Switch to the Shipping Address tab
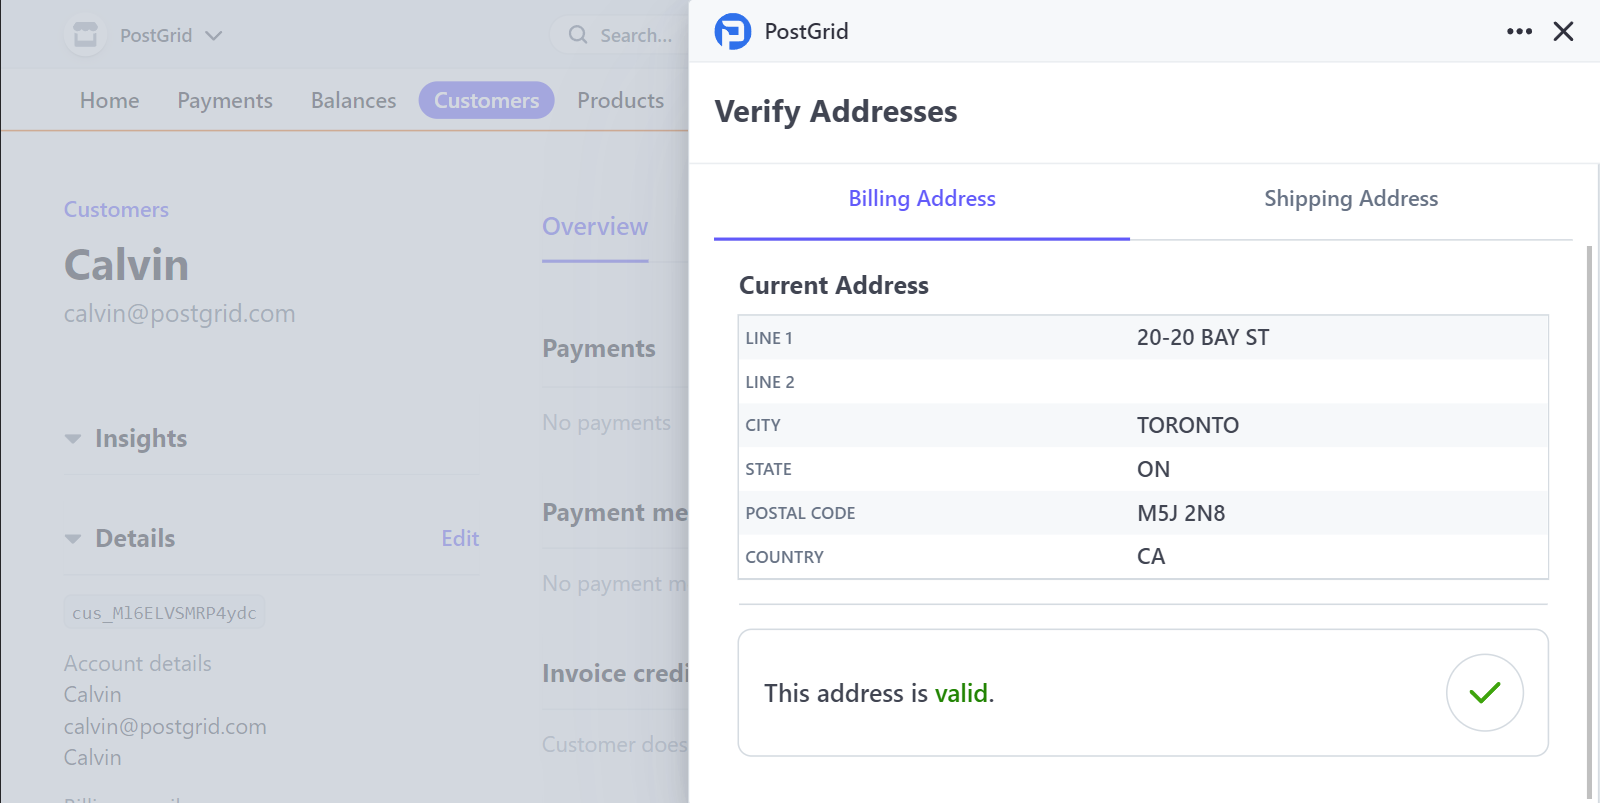 click(1351, 199)
